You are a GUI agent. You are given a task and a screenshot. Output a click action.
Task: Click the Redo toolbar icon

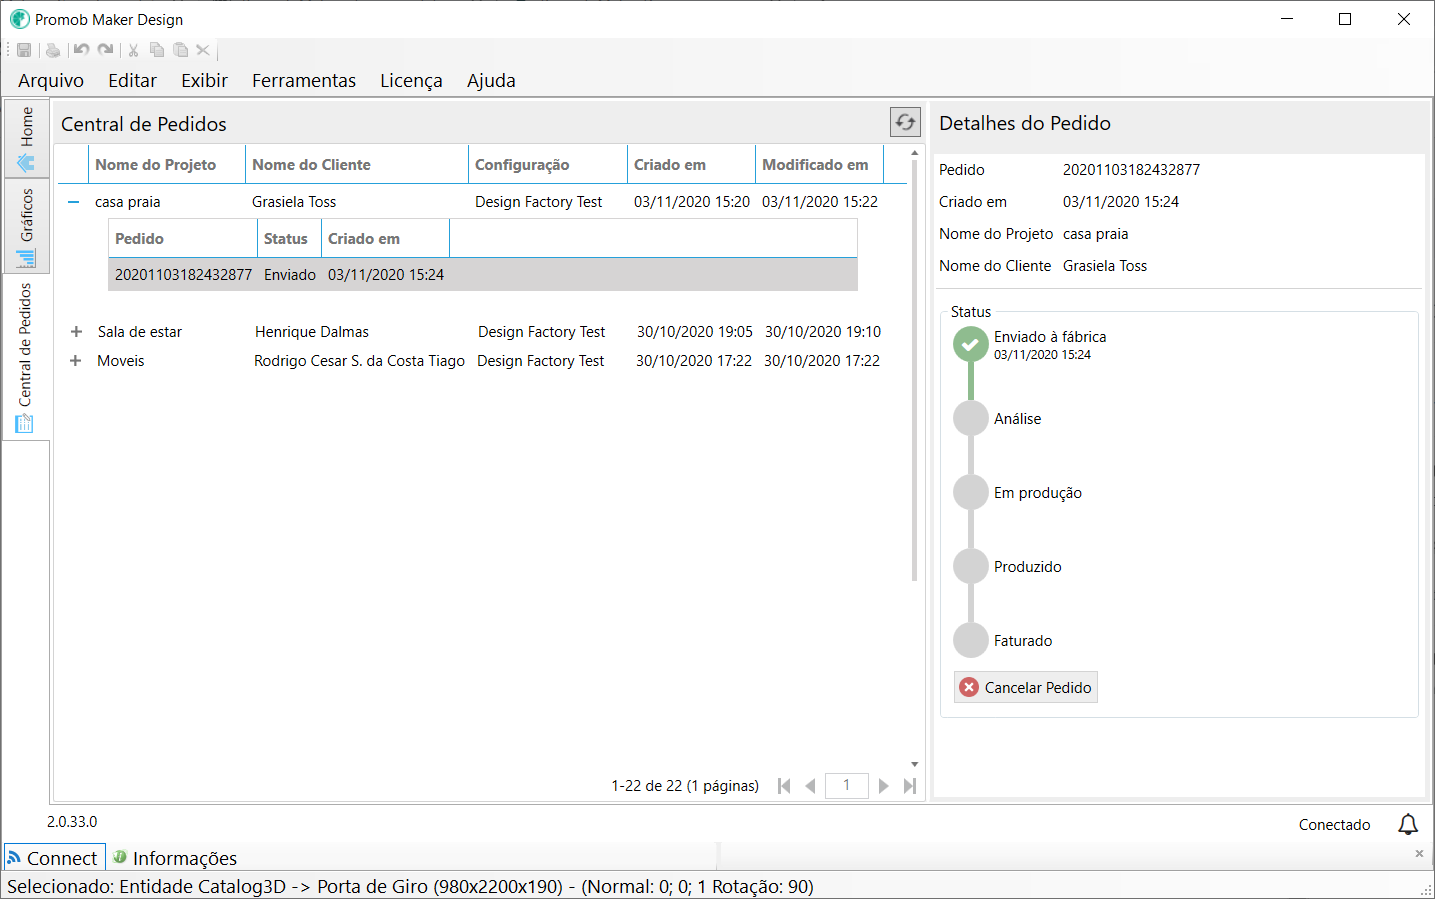pyautogui.click(x=105, y=50)
